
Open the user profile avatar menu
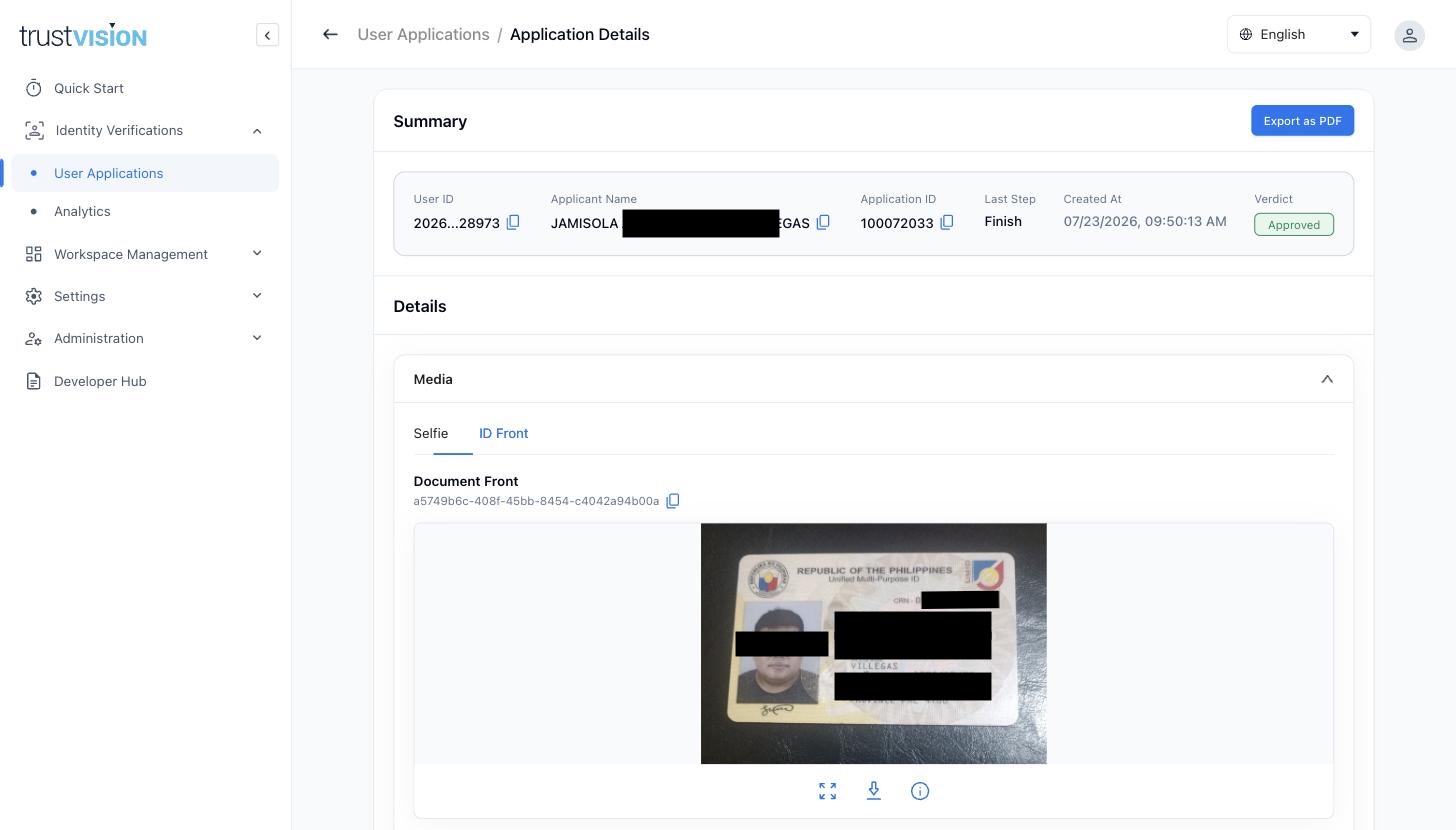(1409, 35)
